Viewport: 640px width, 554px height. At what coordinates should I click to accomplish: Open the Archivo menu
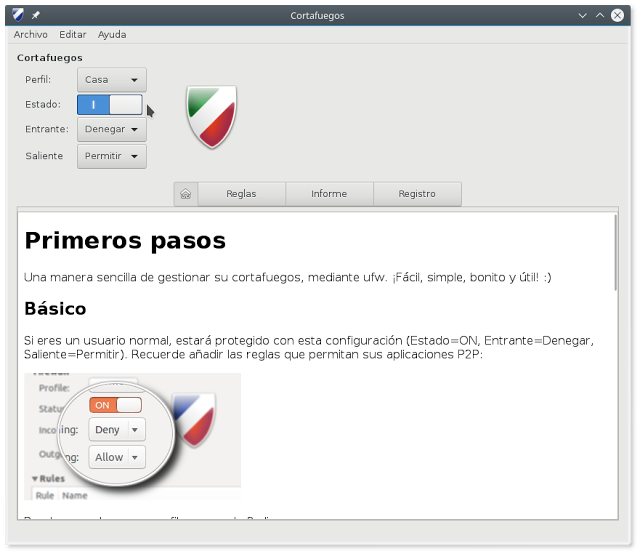point(31,35)
